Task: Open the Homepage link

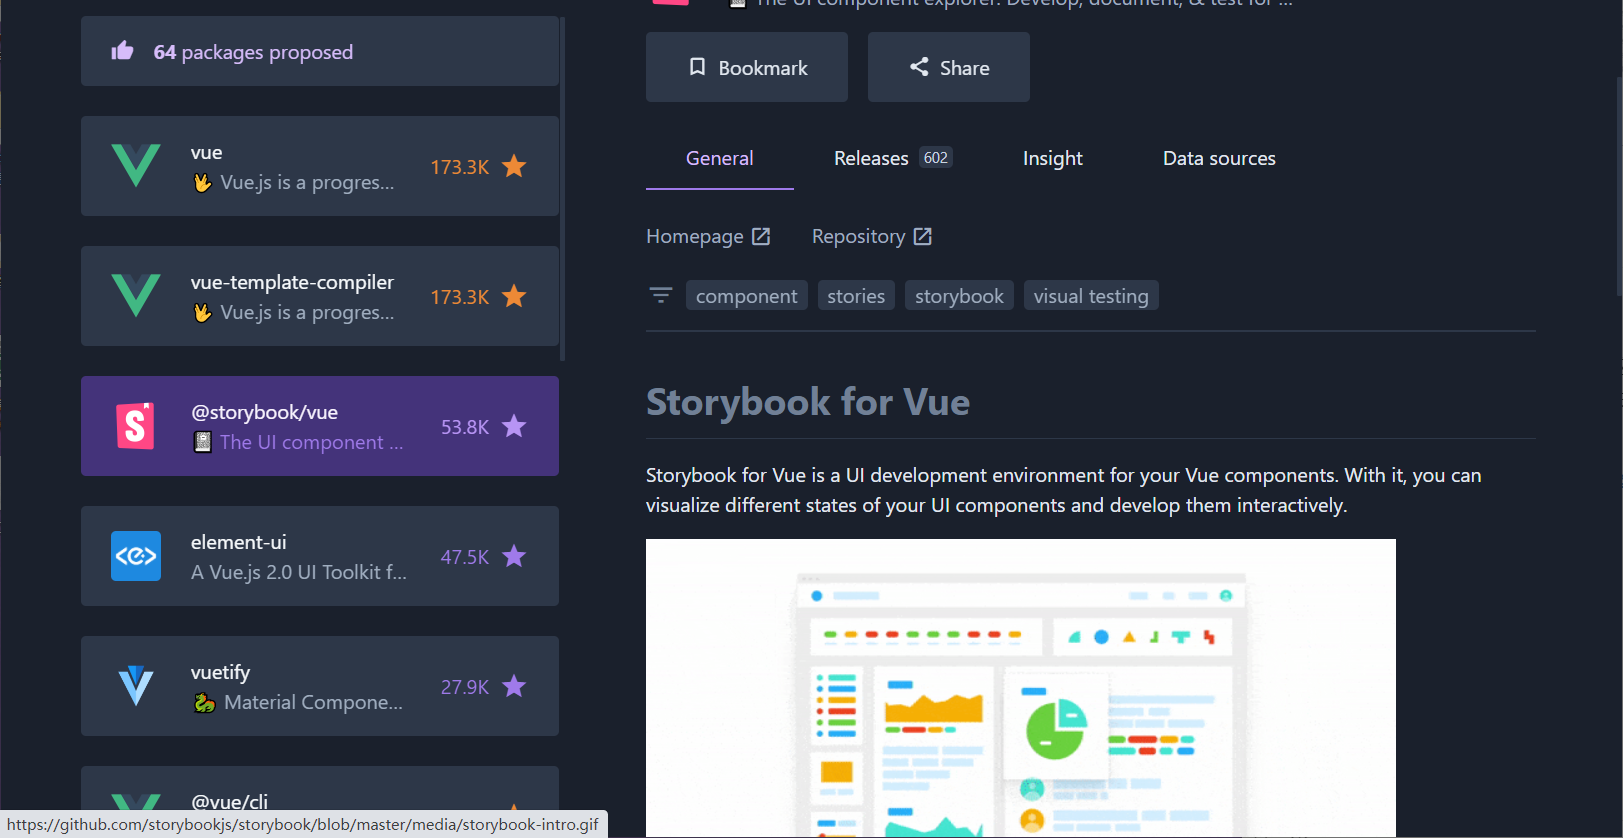Action: (708, 236)
